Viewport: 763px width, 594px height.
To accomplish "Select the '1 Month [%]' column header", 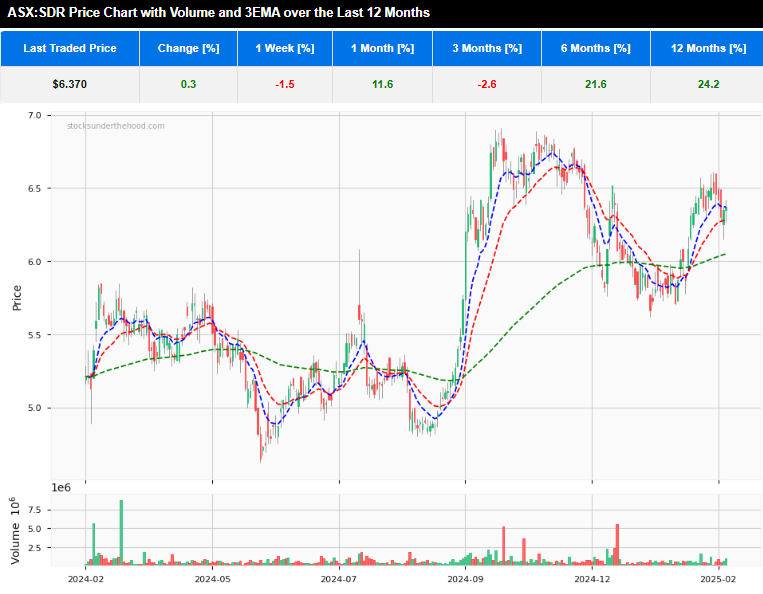I will pyautogui.click(x=382, y=48).
